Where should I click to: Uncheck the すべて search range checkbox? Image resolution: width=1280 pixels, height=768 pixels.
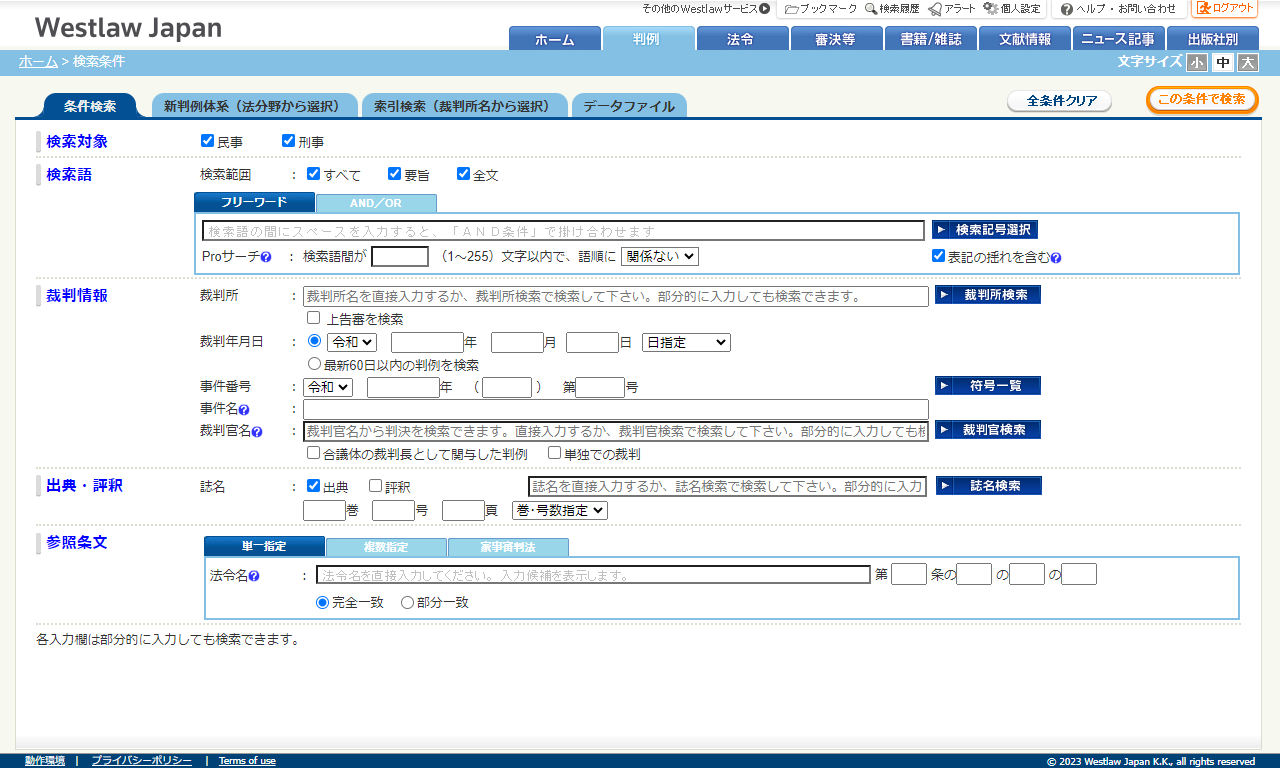point(313,173)
